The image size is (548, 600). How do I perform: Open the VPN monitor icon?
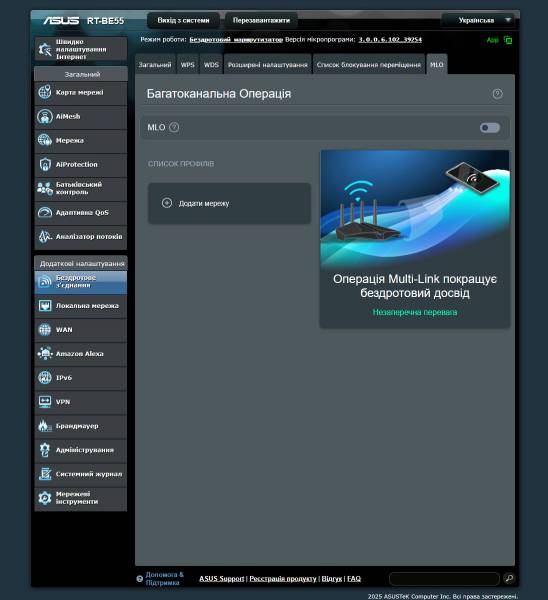(45, 402)
